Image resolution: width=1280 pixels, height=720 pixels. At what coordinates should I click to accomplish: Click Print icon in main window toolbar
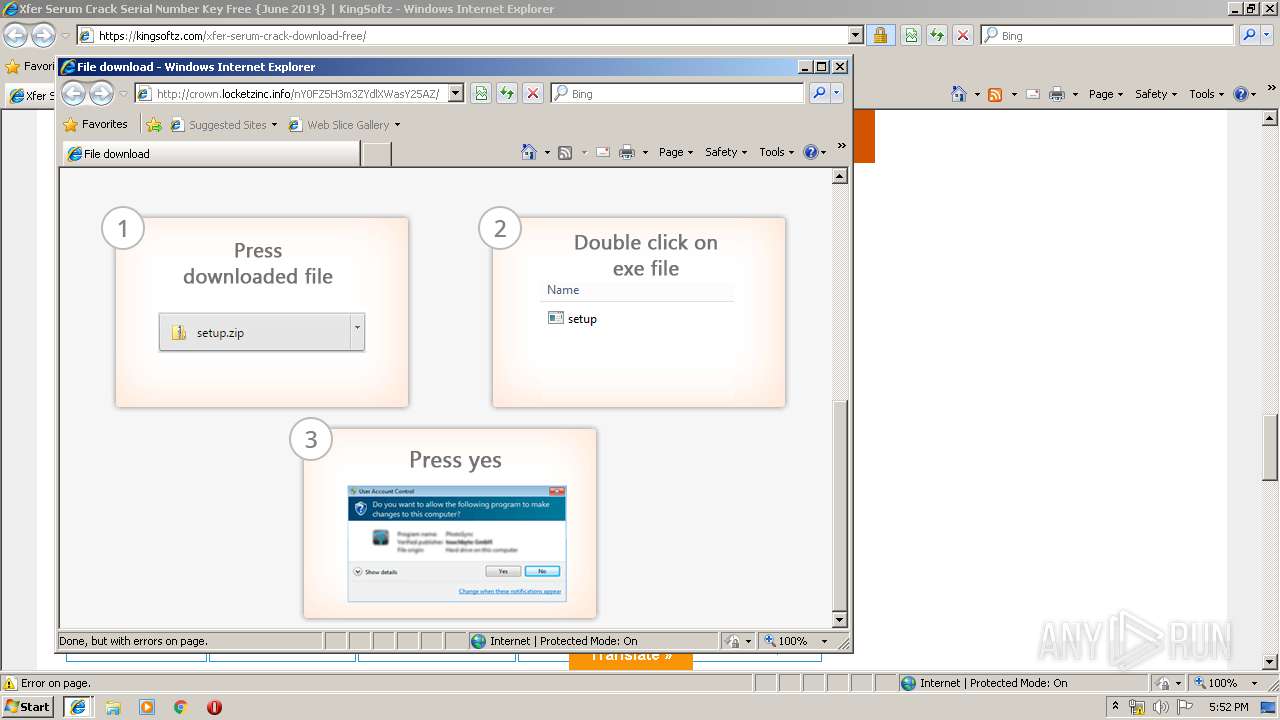1057,94
